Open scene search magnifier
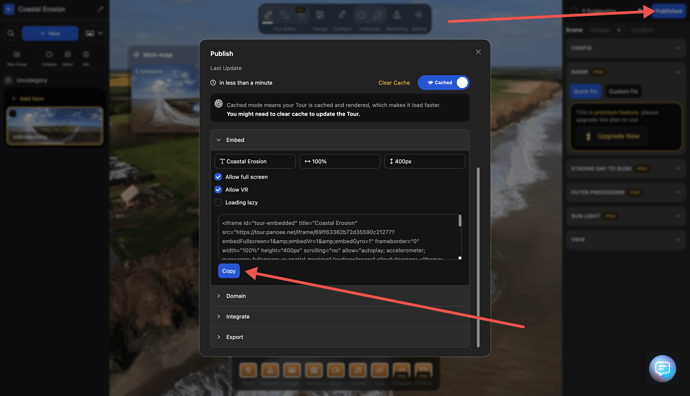 coord(11,33)
